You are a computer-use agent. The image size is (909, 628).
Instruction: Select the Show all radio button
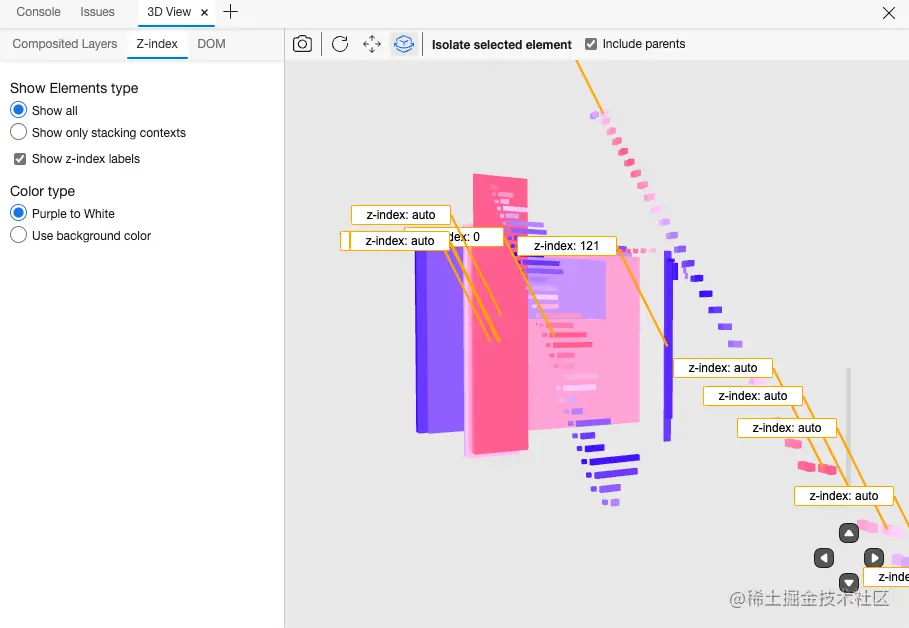[x=19, y=110]
